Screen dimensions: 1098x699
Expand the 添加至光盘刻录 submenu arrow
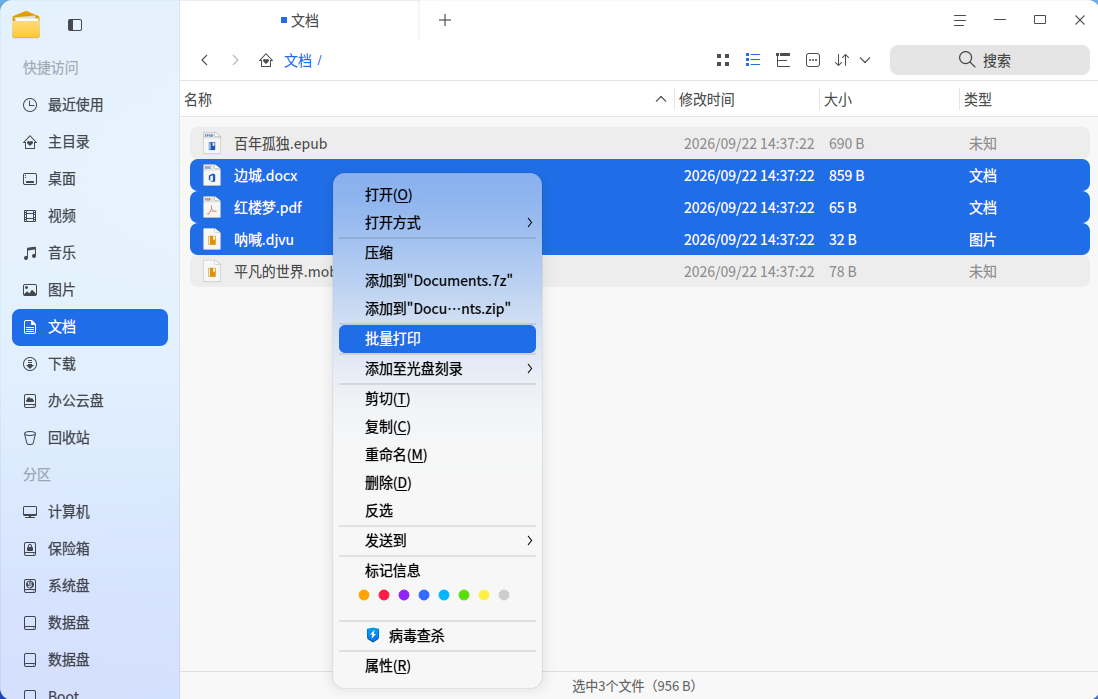(x=529, y=368)
